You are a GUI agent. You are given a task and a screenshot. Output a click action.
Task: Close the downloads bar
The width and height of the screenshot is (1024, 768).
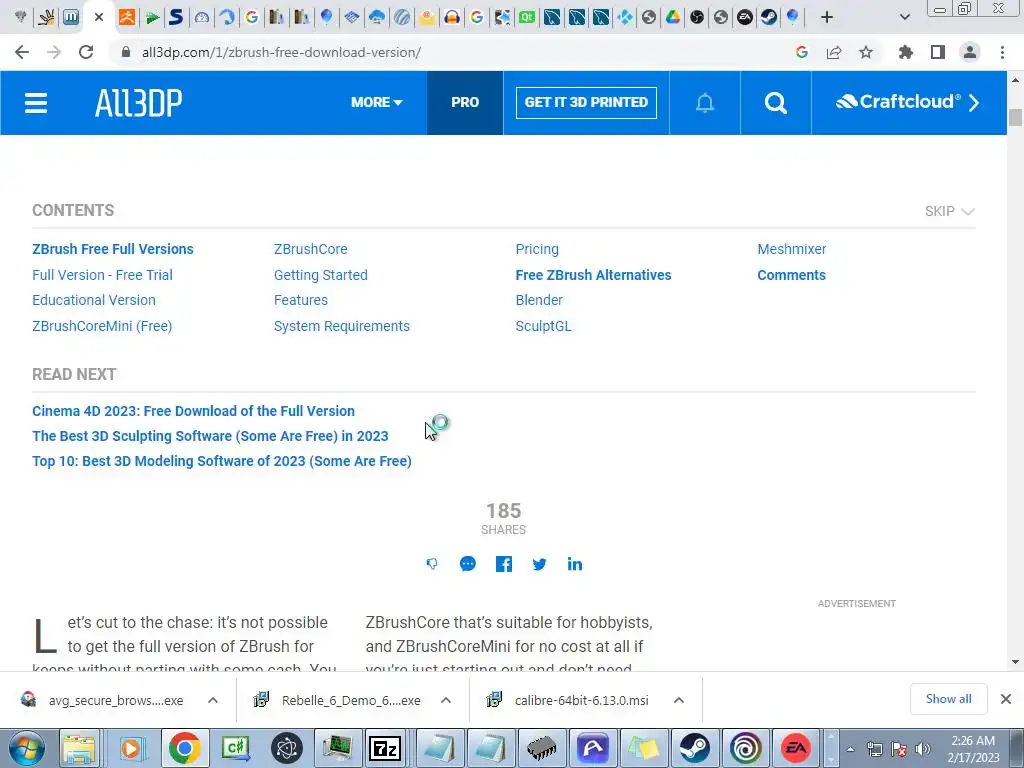click(1006, 699)
